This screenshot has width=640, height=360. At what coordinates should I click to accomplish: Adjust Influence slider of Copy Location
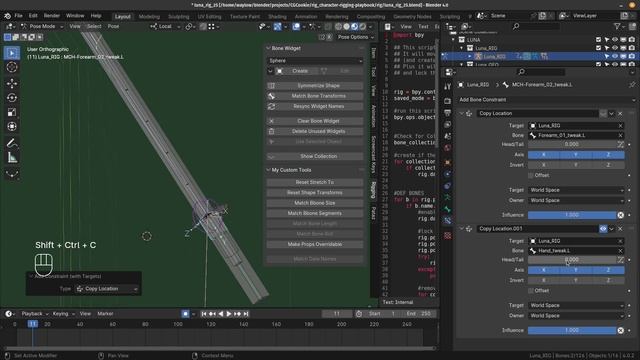point(572,215)
